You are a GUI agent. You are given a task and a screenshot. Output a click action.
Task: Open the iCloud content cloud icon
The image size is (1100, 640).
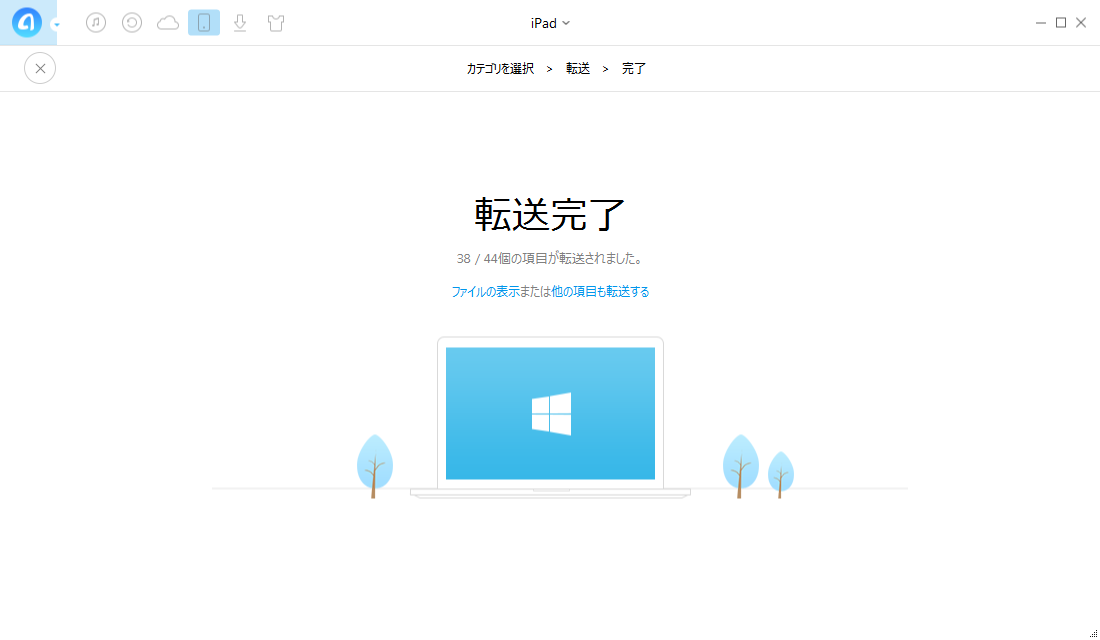(168, 23)
